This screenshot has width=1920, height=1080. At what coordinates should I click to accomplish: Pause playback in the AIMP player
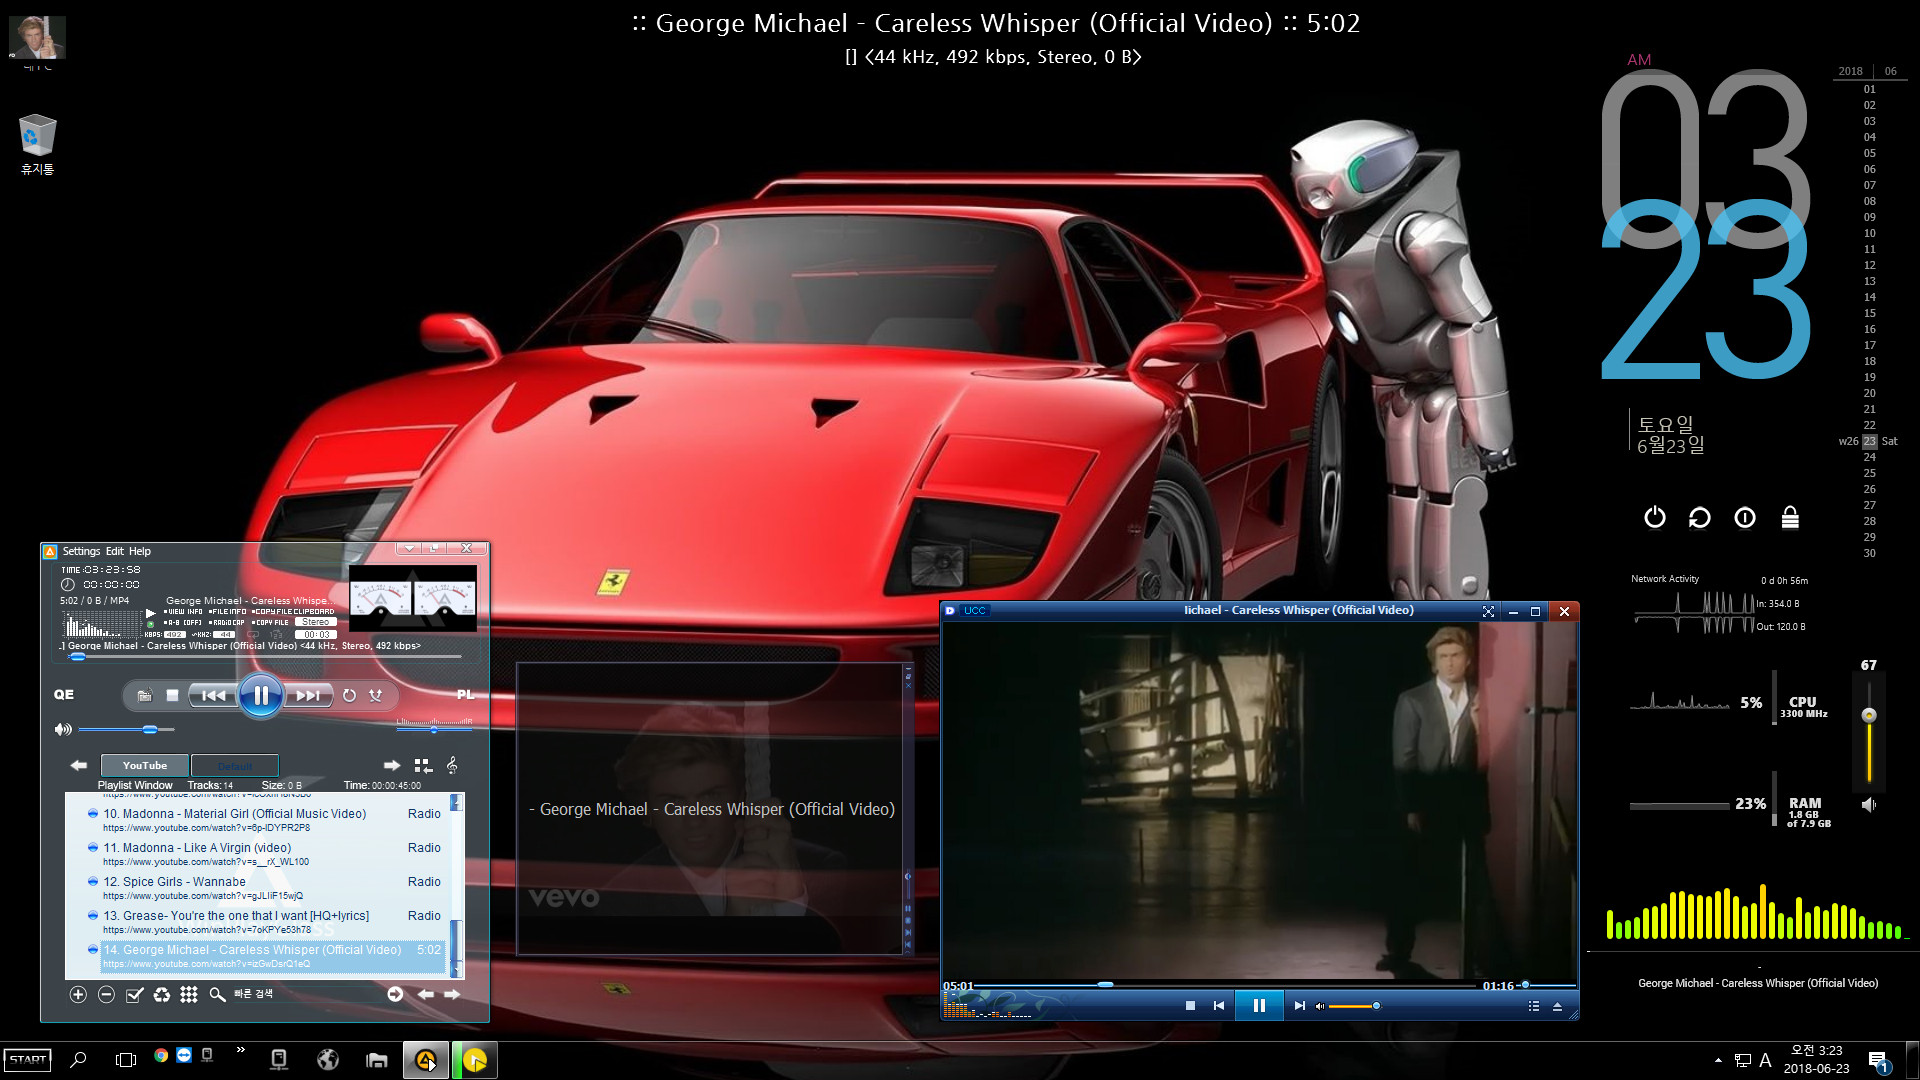[260, 695]
